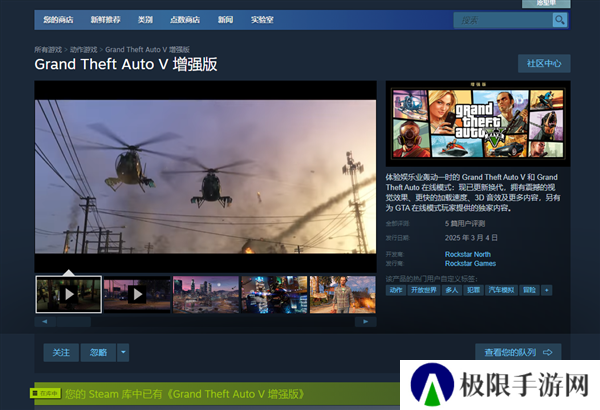Focus the store search field
The image size is (600, 410).
coord(503,20)
